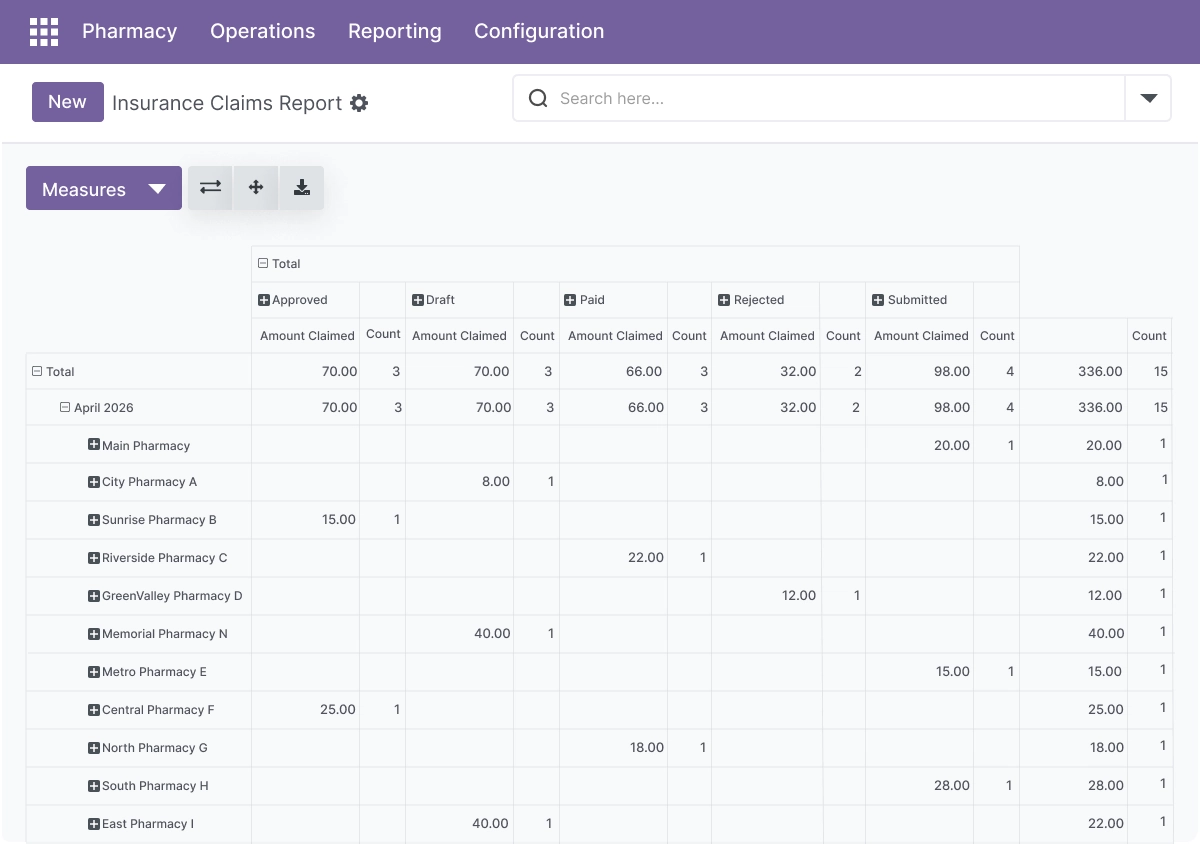Expand the Submitted column header
The image size is (1200, 844).
point(909,300)
